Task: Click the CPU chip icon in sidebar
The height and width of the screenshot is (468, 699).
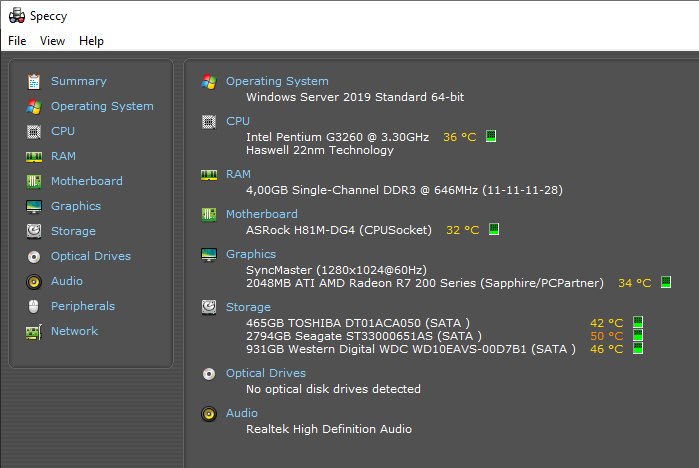Action: (34, 131)
